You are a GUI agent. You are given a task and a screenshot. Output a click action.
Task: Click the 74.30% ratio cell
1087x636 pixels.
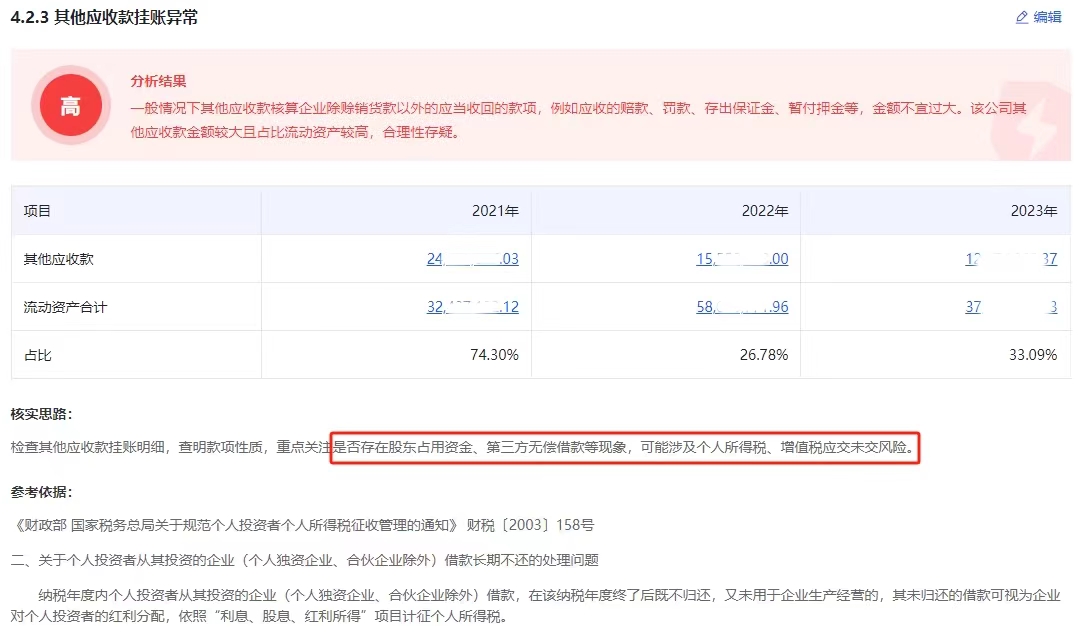pyautogui.click(x=492, y=355)
